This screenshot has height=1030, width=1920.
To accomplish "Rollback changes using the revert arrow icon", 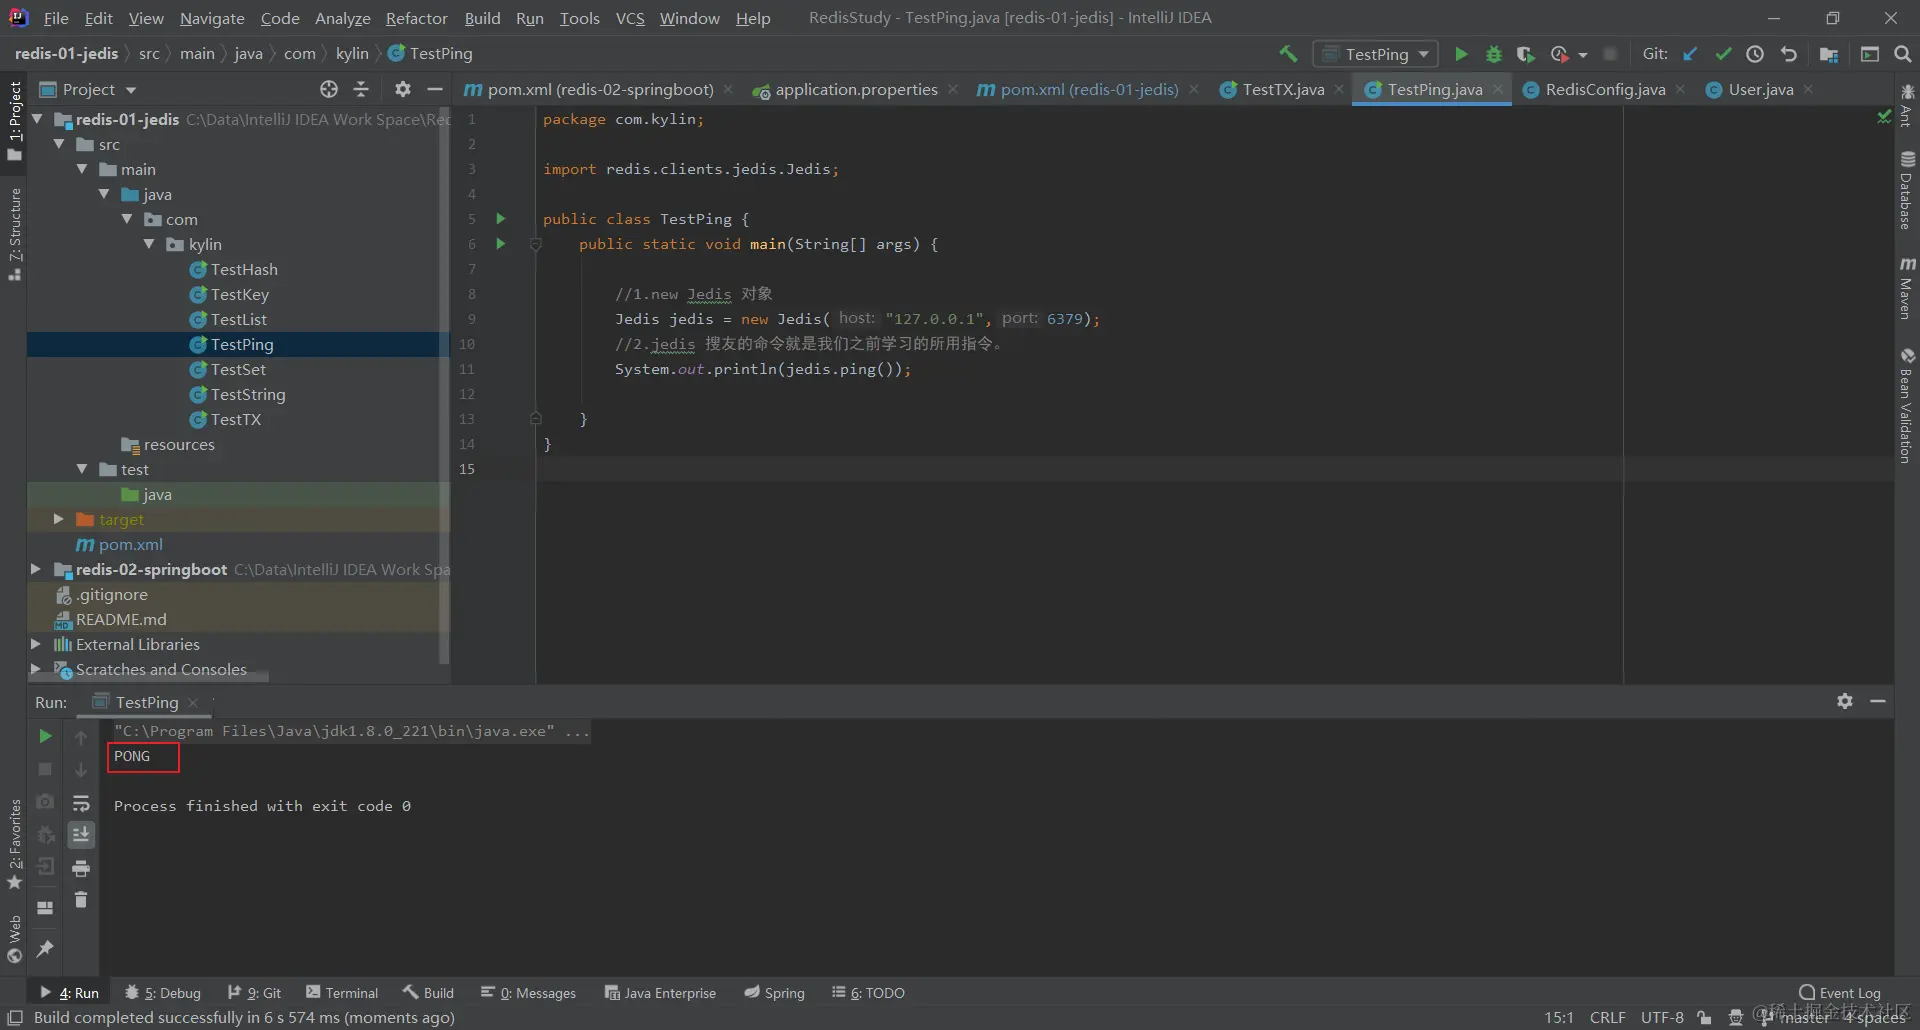I will click(1789, 54).
